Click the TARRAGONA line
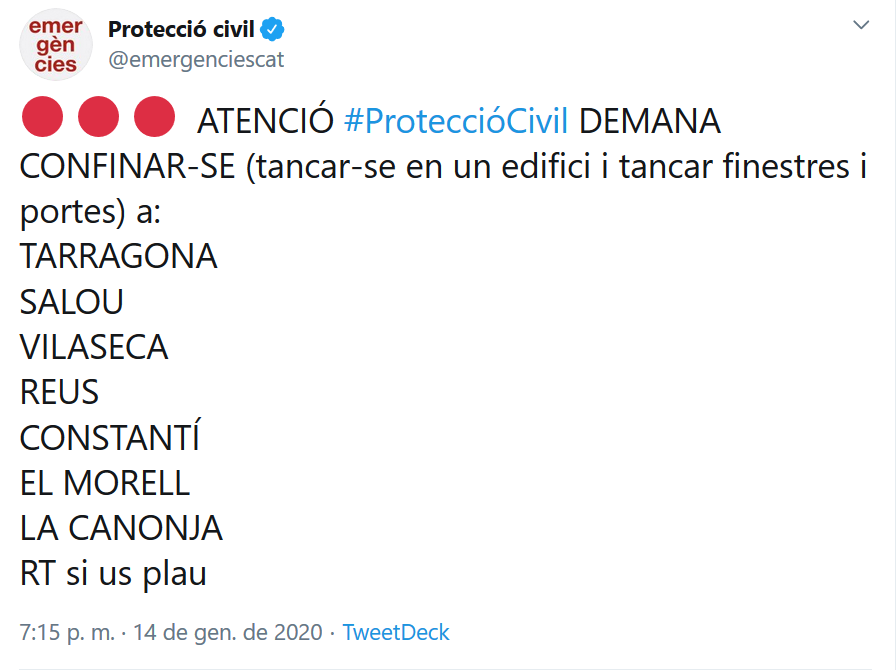The height and width of the screenshot is (670, 896). [x=118, y=256]
